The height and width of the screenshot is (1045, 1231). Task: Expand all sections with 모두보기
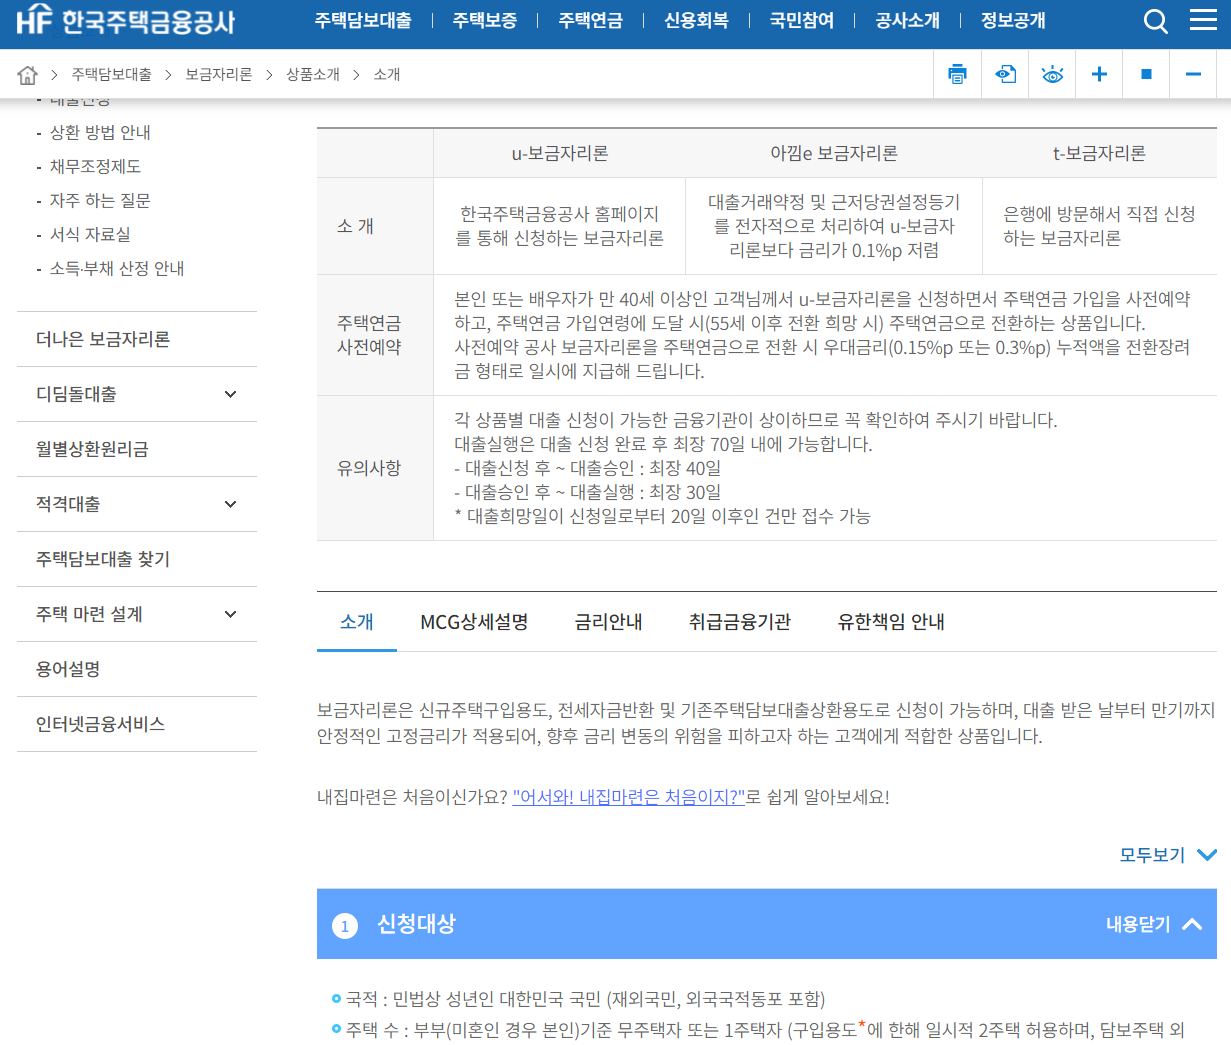(x=1168, y=855)
